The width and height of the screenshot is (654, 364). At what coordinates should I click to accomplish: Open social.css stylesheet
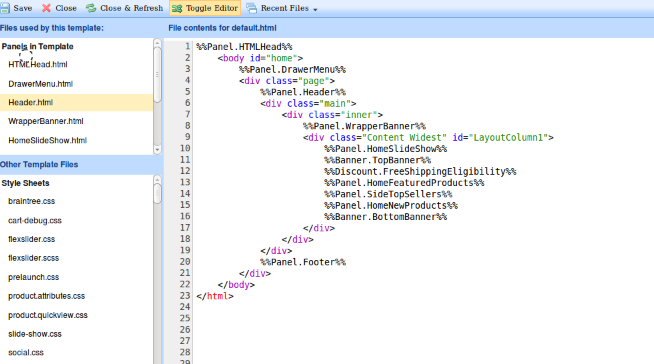point(26,352)
